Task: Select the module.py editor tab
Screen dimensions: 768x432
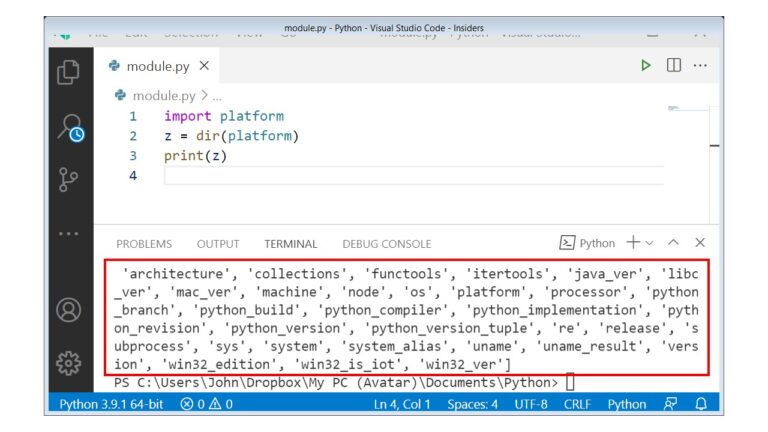Action: tap(157, 66)
